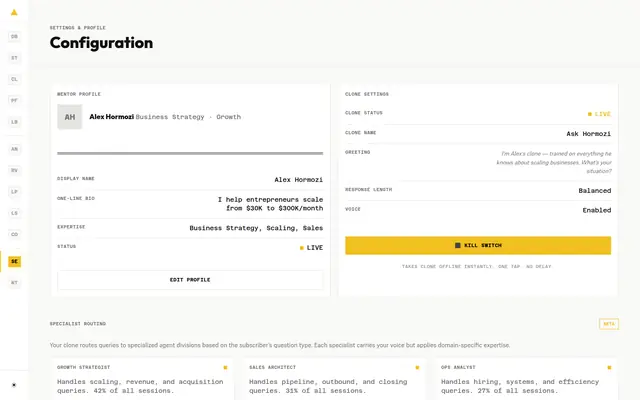Image resolution: width=640 pixels, height=400 pixels.
Task: Click the Edit Profile button
Action: click(190, 280)
